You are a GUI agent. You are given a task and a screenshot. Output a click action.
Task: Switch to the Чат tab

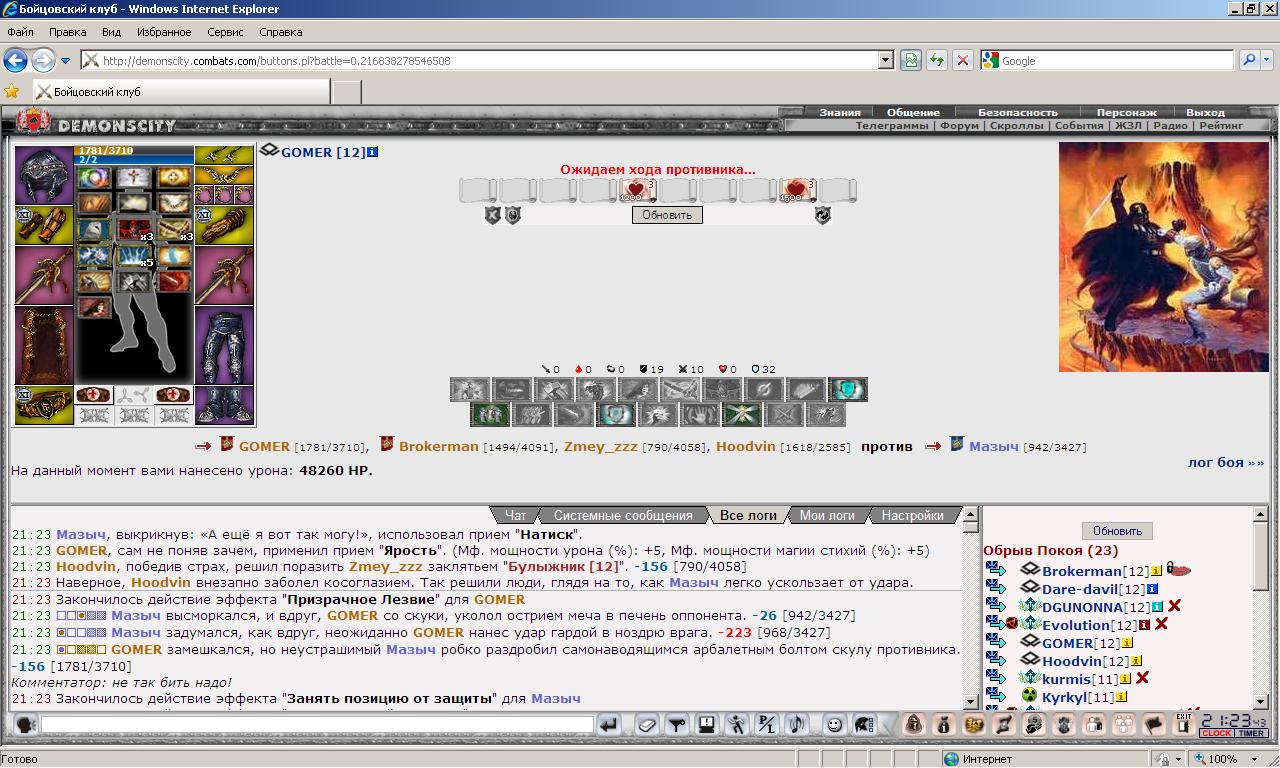[x=515, y=515]
